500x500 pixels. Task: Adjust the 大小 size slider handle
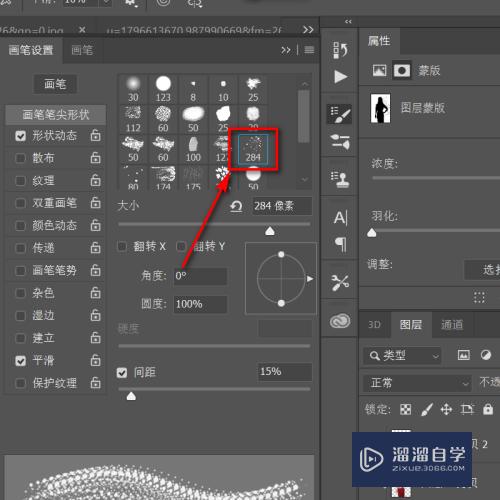tap(270, 231)
